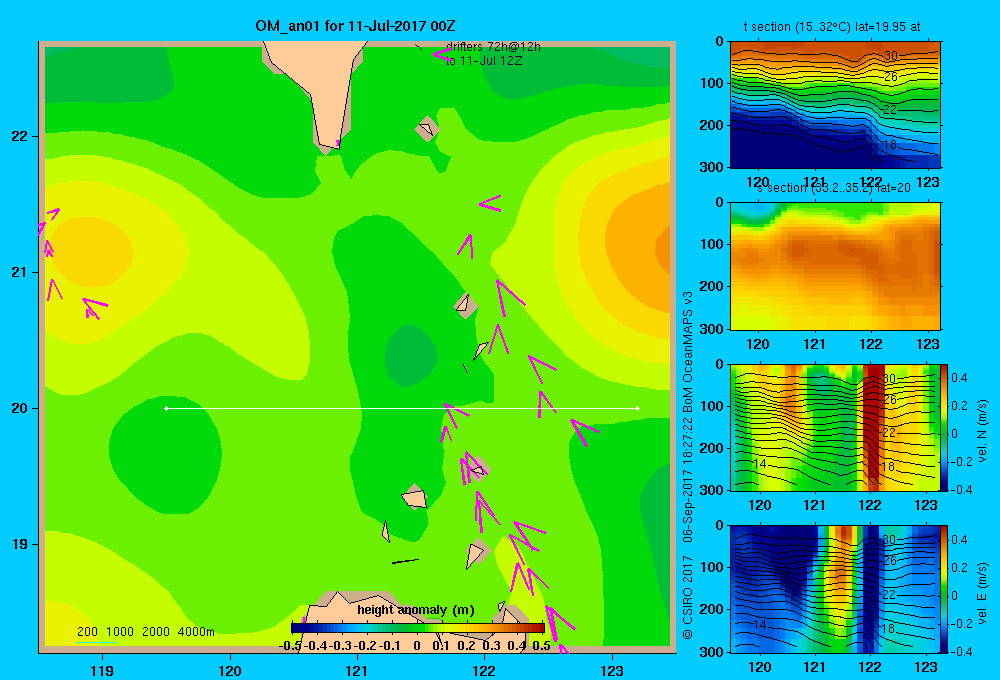The height and width of the screenshot is (680, 1000).
Task: Click the "0.4" tick on vel. N scale
Action: pyautogui.click(x=960, y=378)
